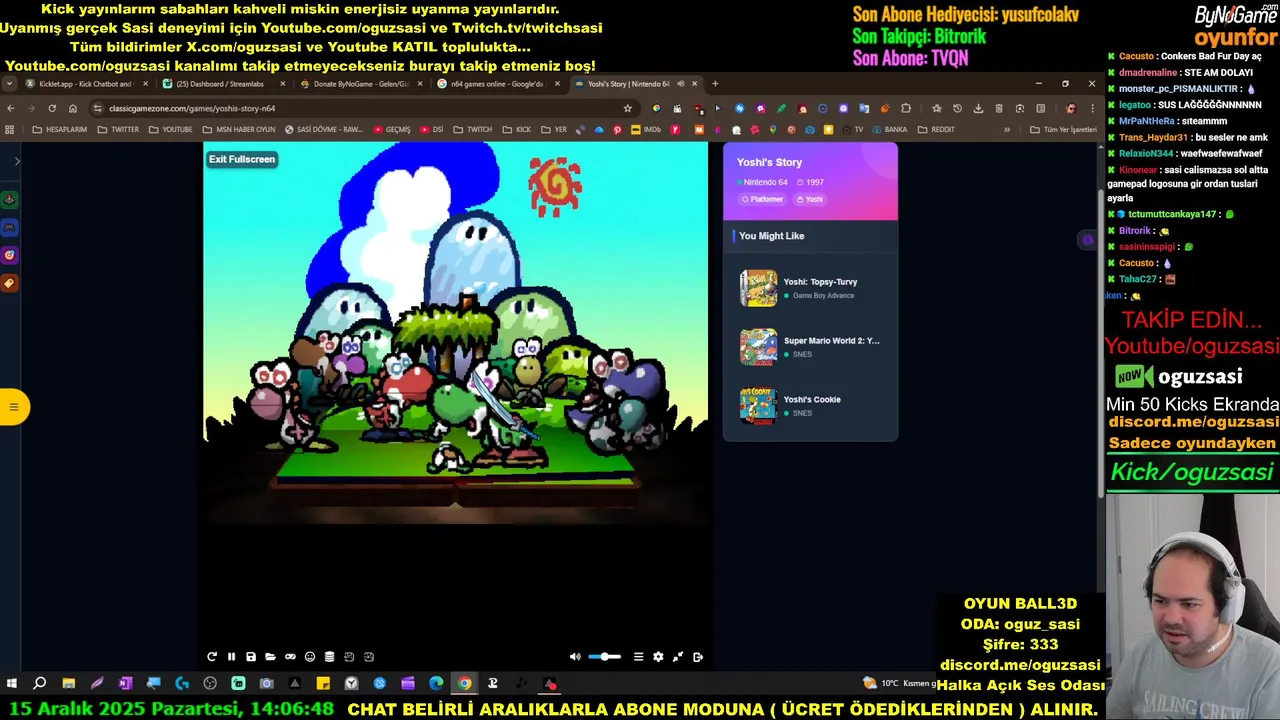This screenshot has width=1280, height=720.
Task: Open GEÇMİŞ bookmark
Action: click(392, 130)
